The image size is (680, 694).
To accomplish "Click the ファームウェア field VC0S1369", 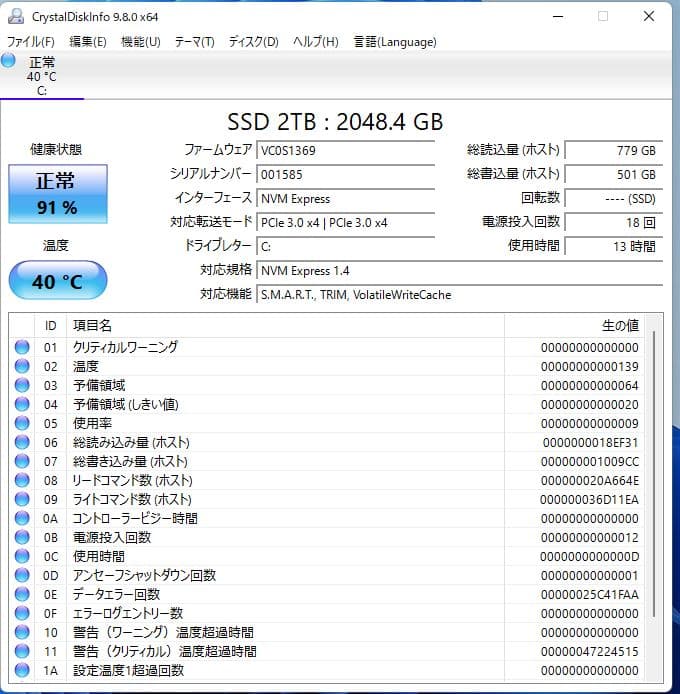I will click(345, 150).
